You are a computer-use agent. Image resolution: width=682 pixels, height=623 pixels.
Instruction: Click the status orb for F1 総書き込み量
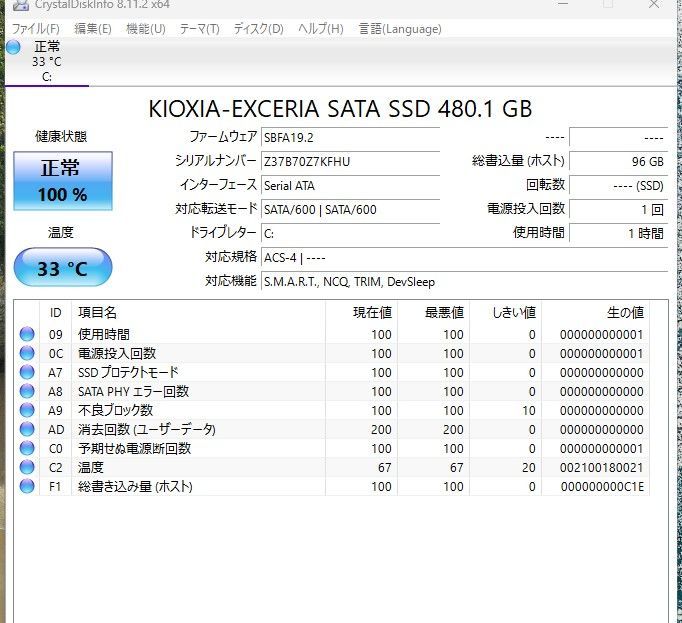(27, 486)
